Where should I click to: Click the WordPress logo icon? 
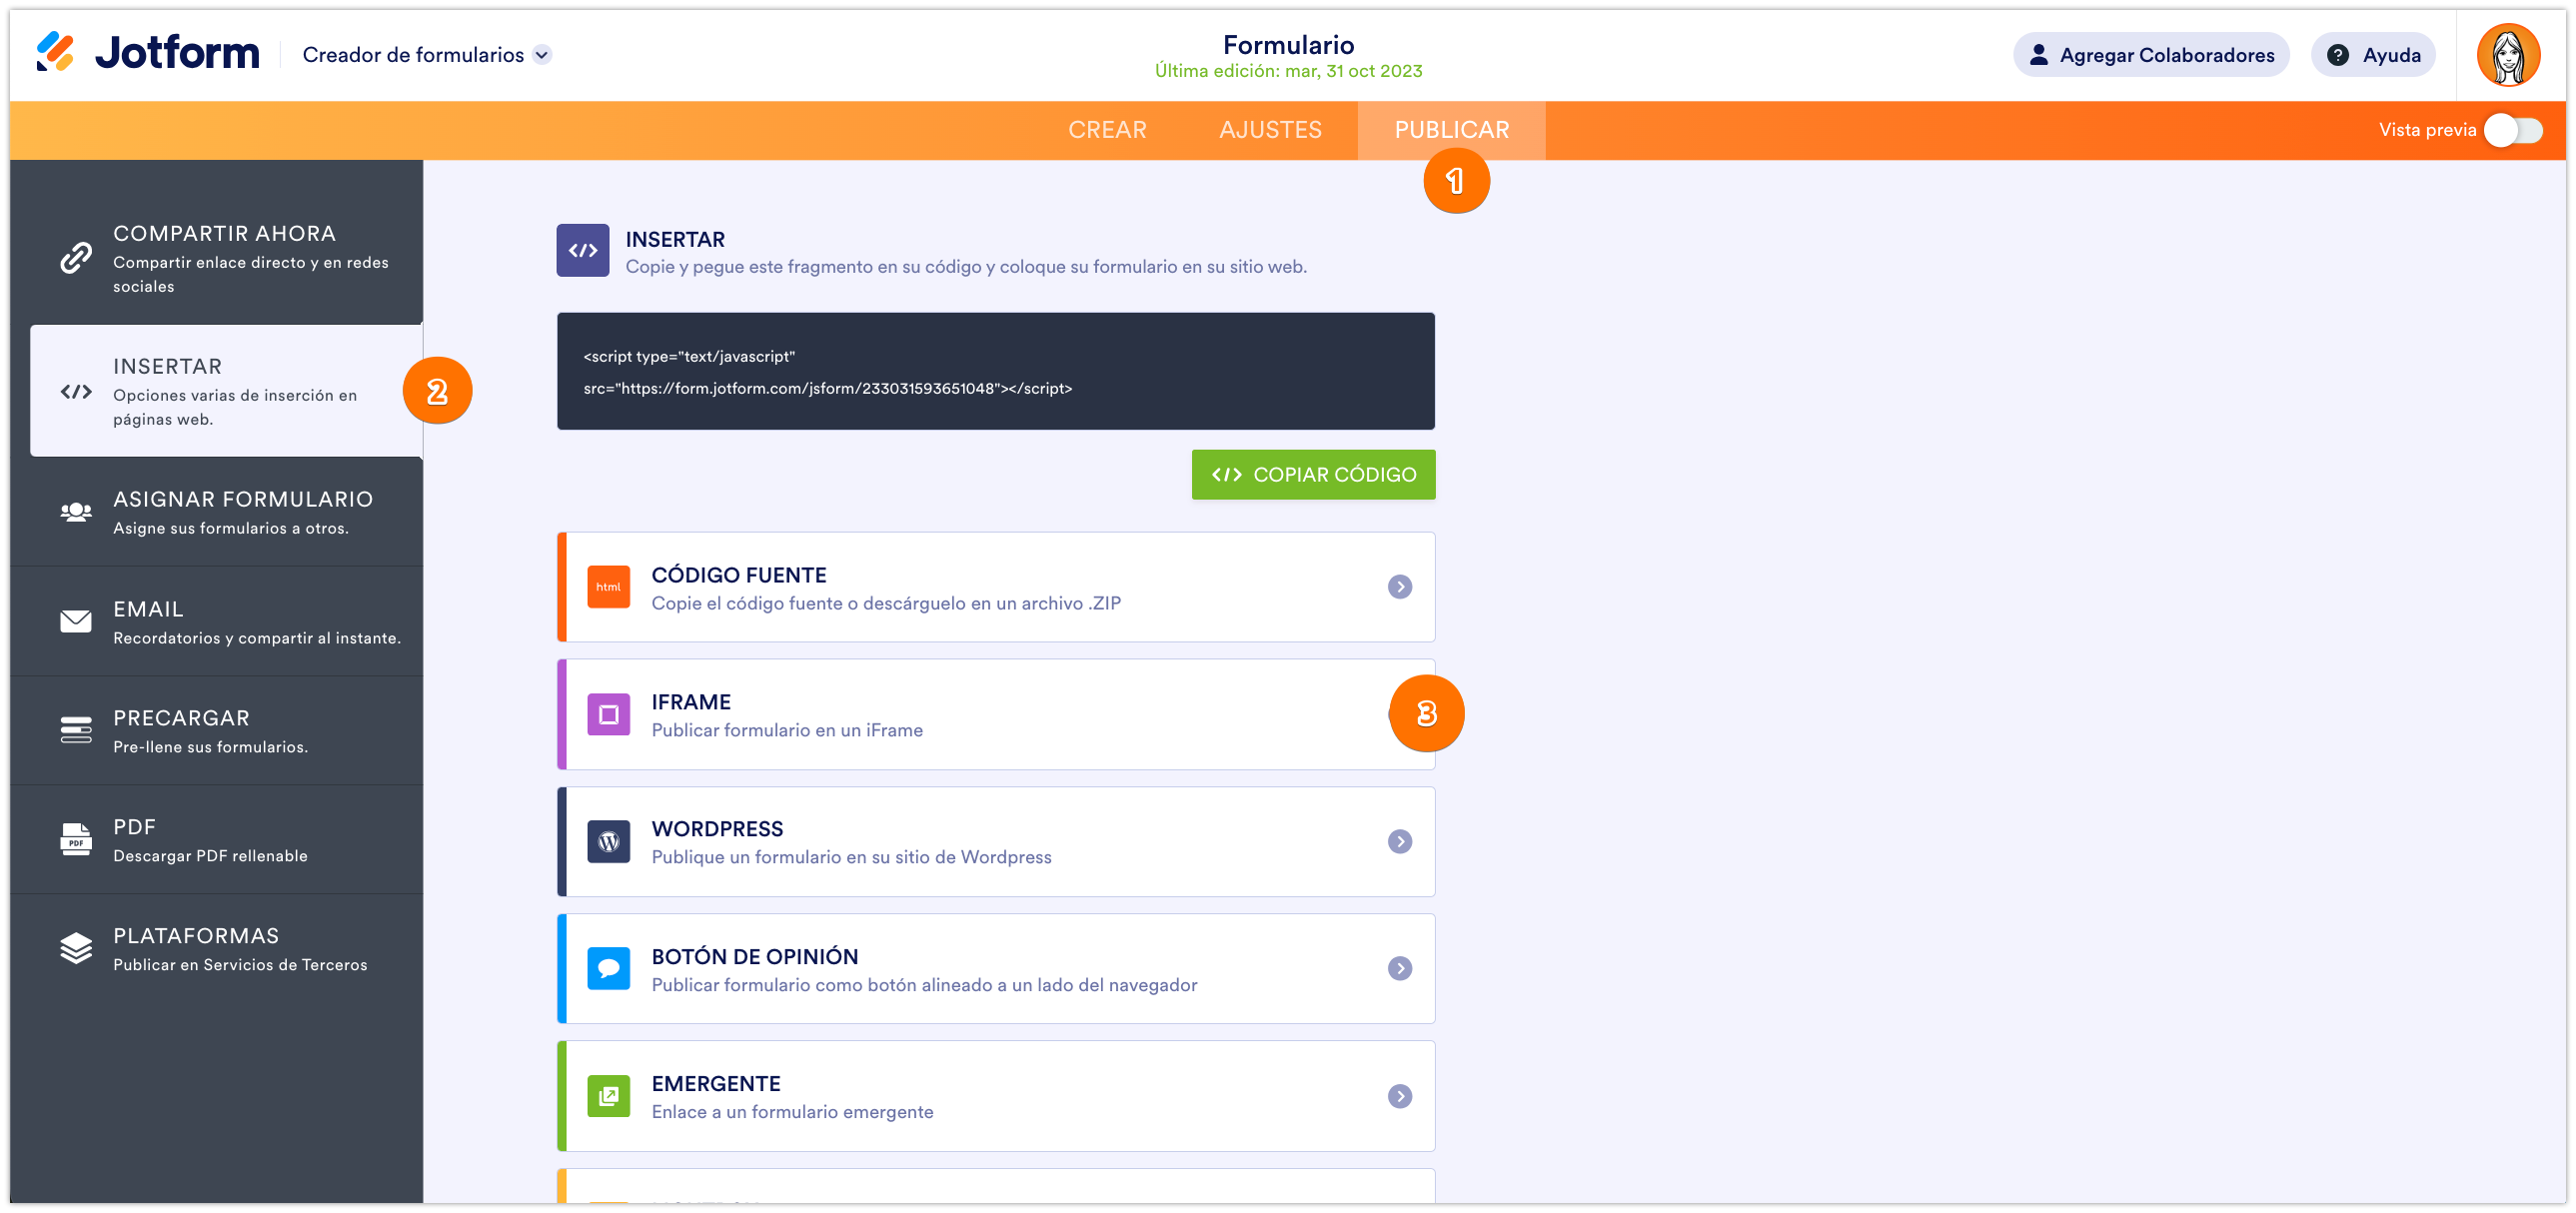tap(608, 841)
